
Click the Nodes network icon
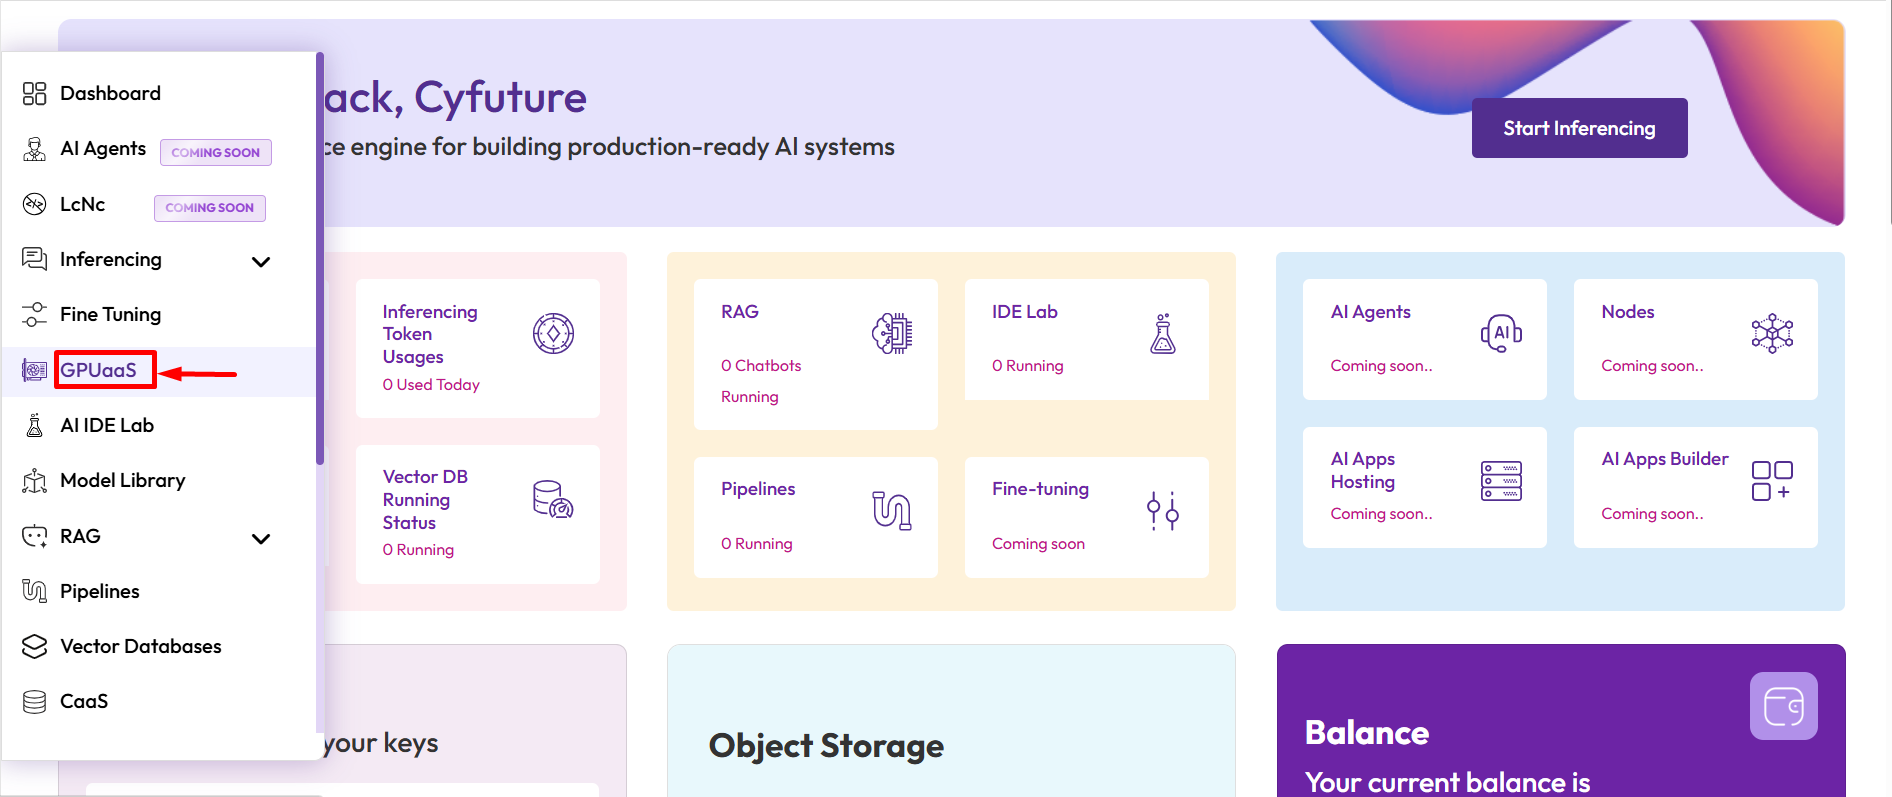(x=1771, y=333)
